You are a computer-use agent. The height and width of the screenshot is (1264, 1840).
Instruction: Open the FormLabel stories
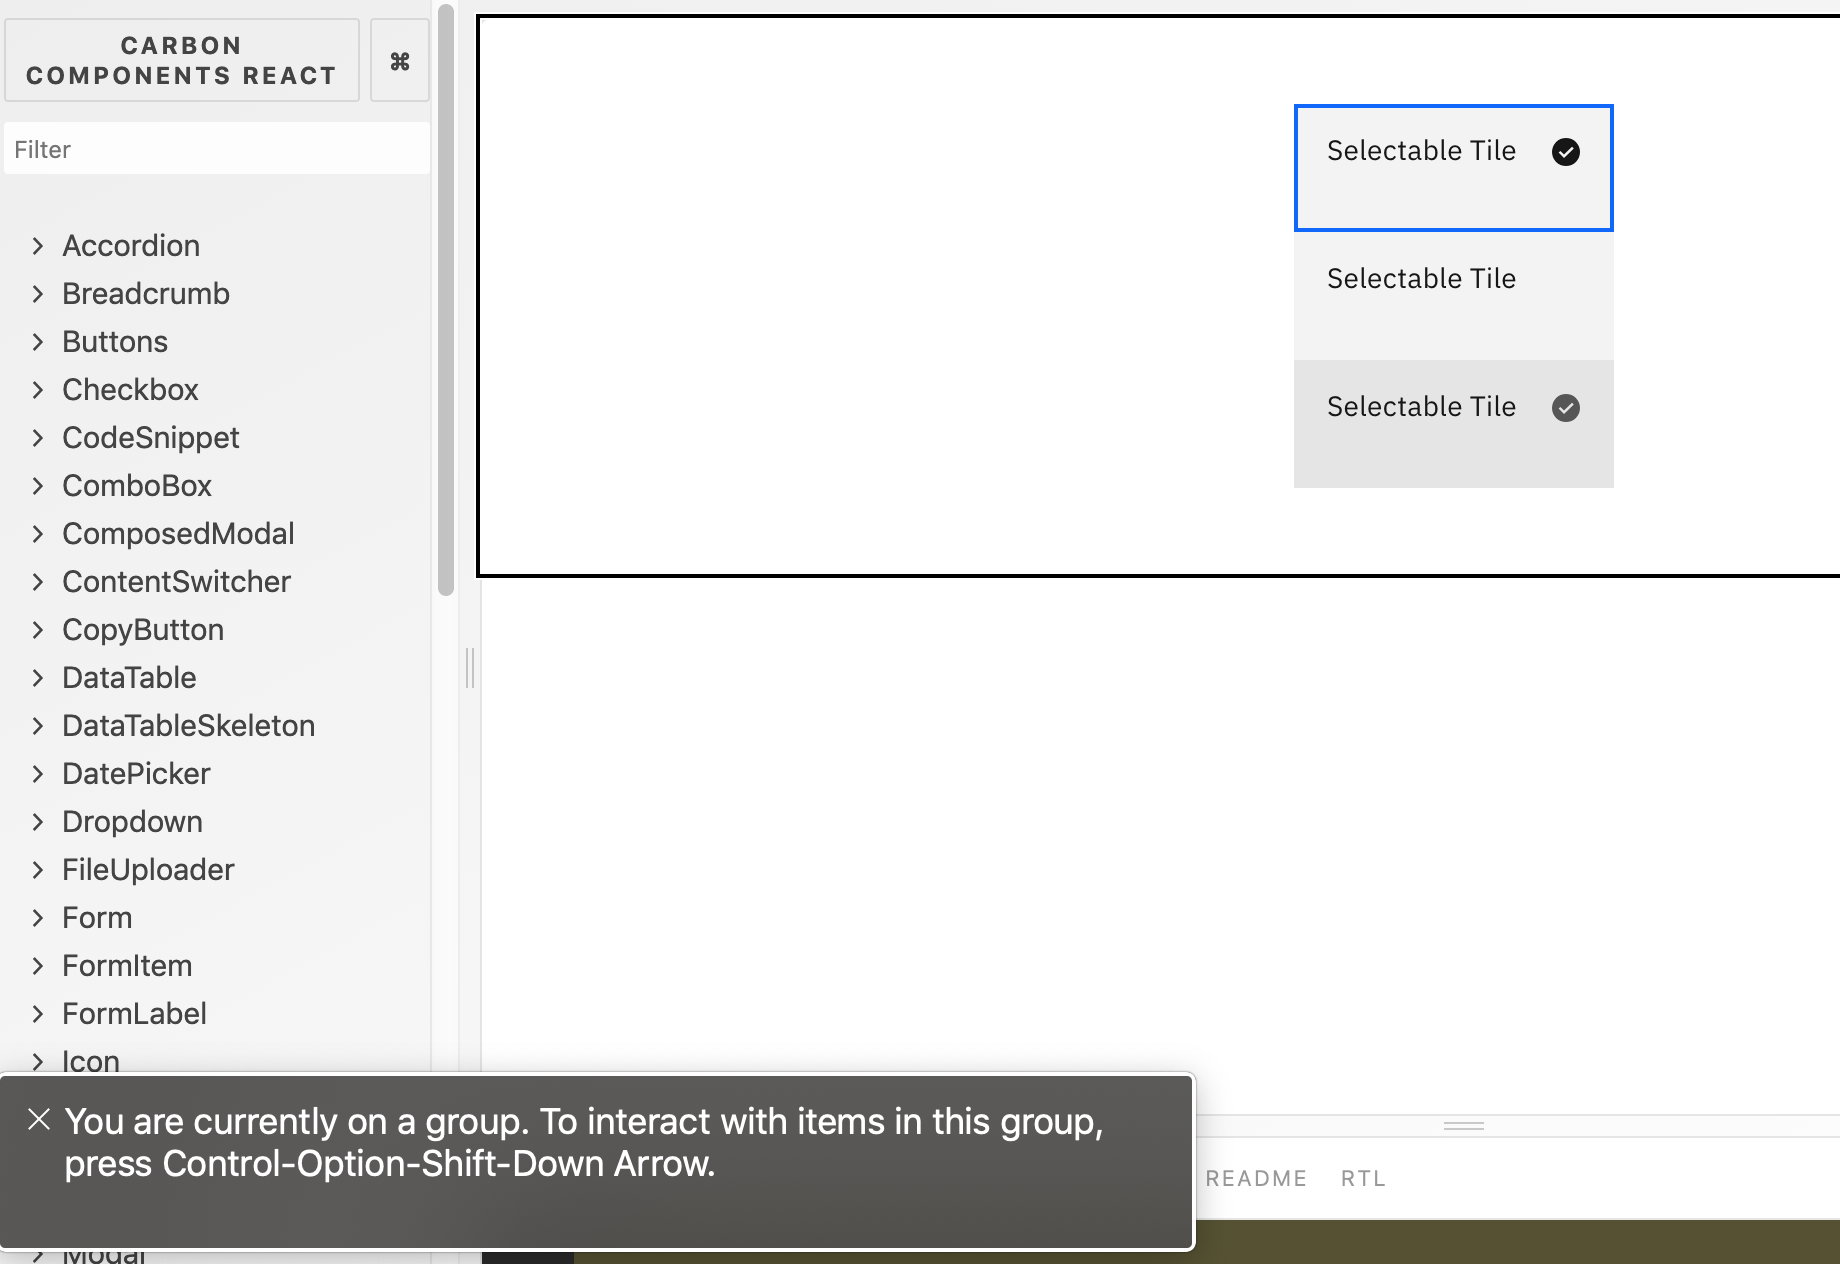point(134,1014)
